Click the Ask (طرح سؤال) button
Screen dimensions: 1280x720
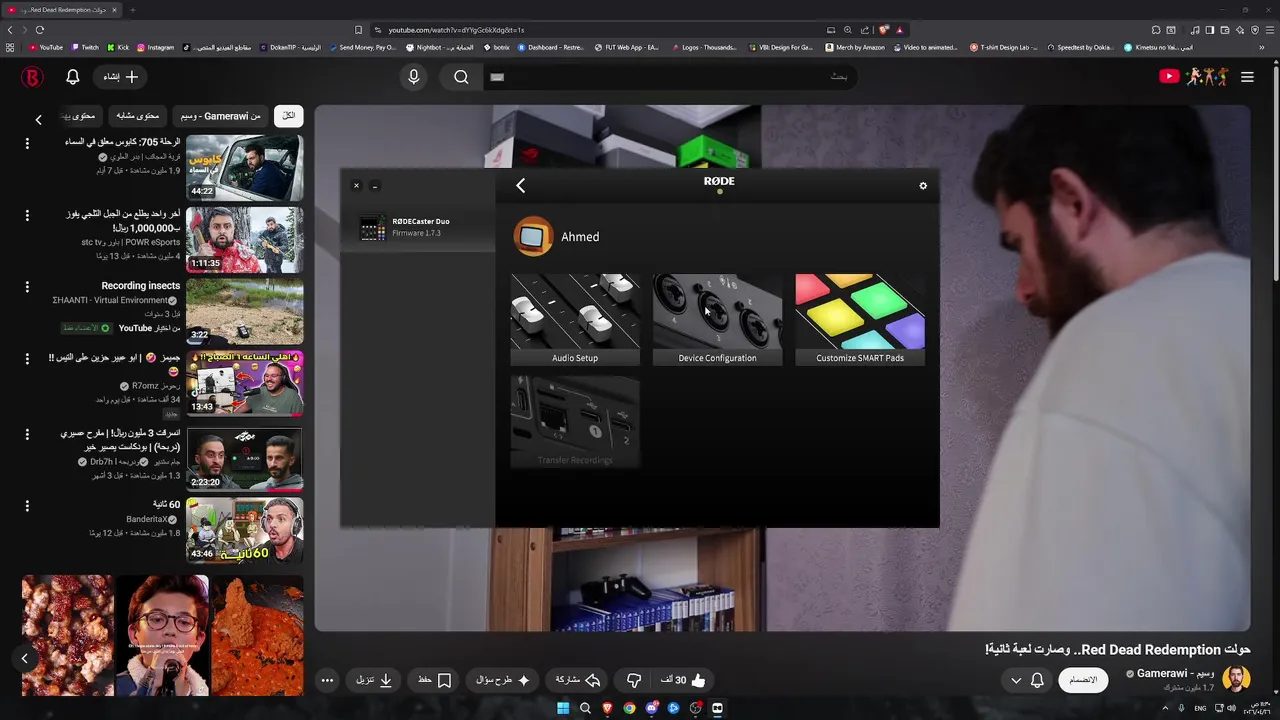coord(503,680)
